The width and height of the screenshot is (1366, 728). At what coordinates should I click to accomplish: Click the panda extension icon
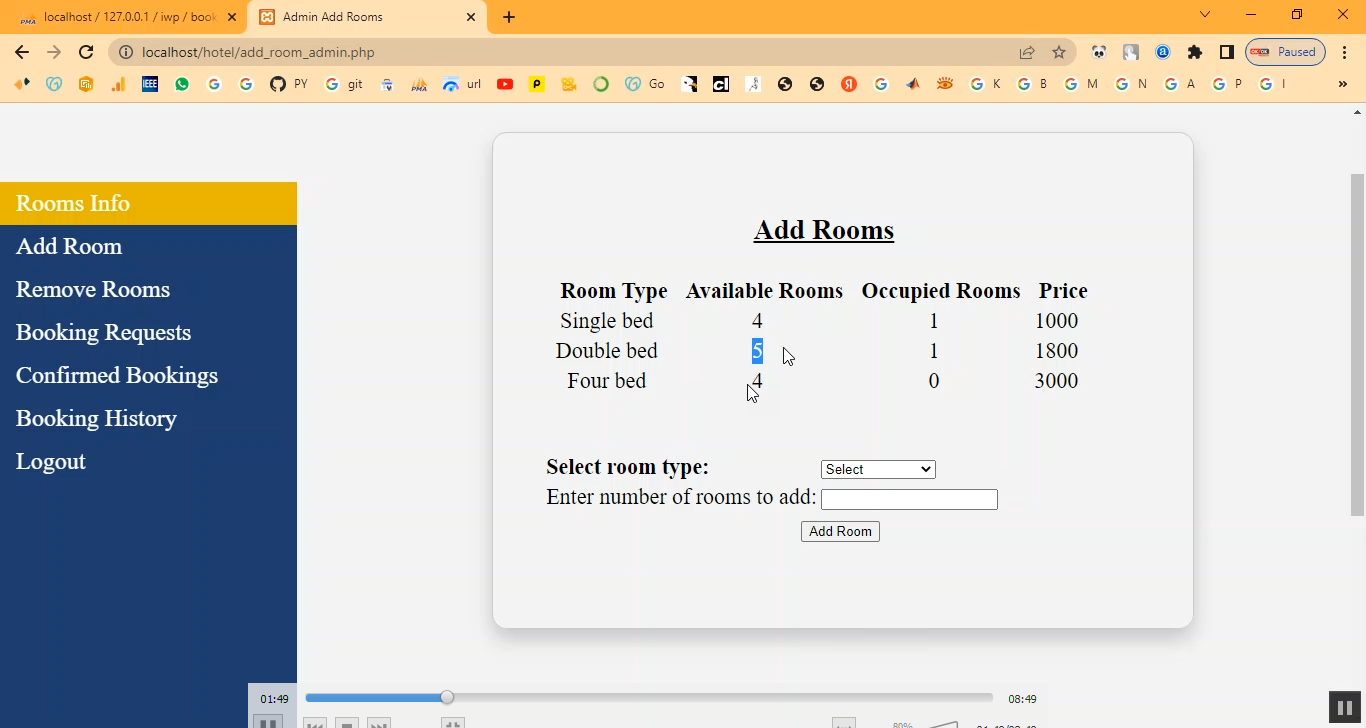tap(1099, 52)
